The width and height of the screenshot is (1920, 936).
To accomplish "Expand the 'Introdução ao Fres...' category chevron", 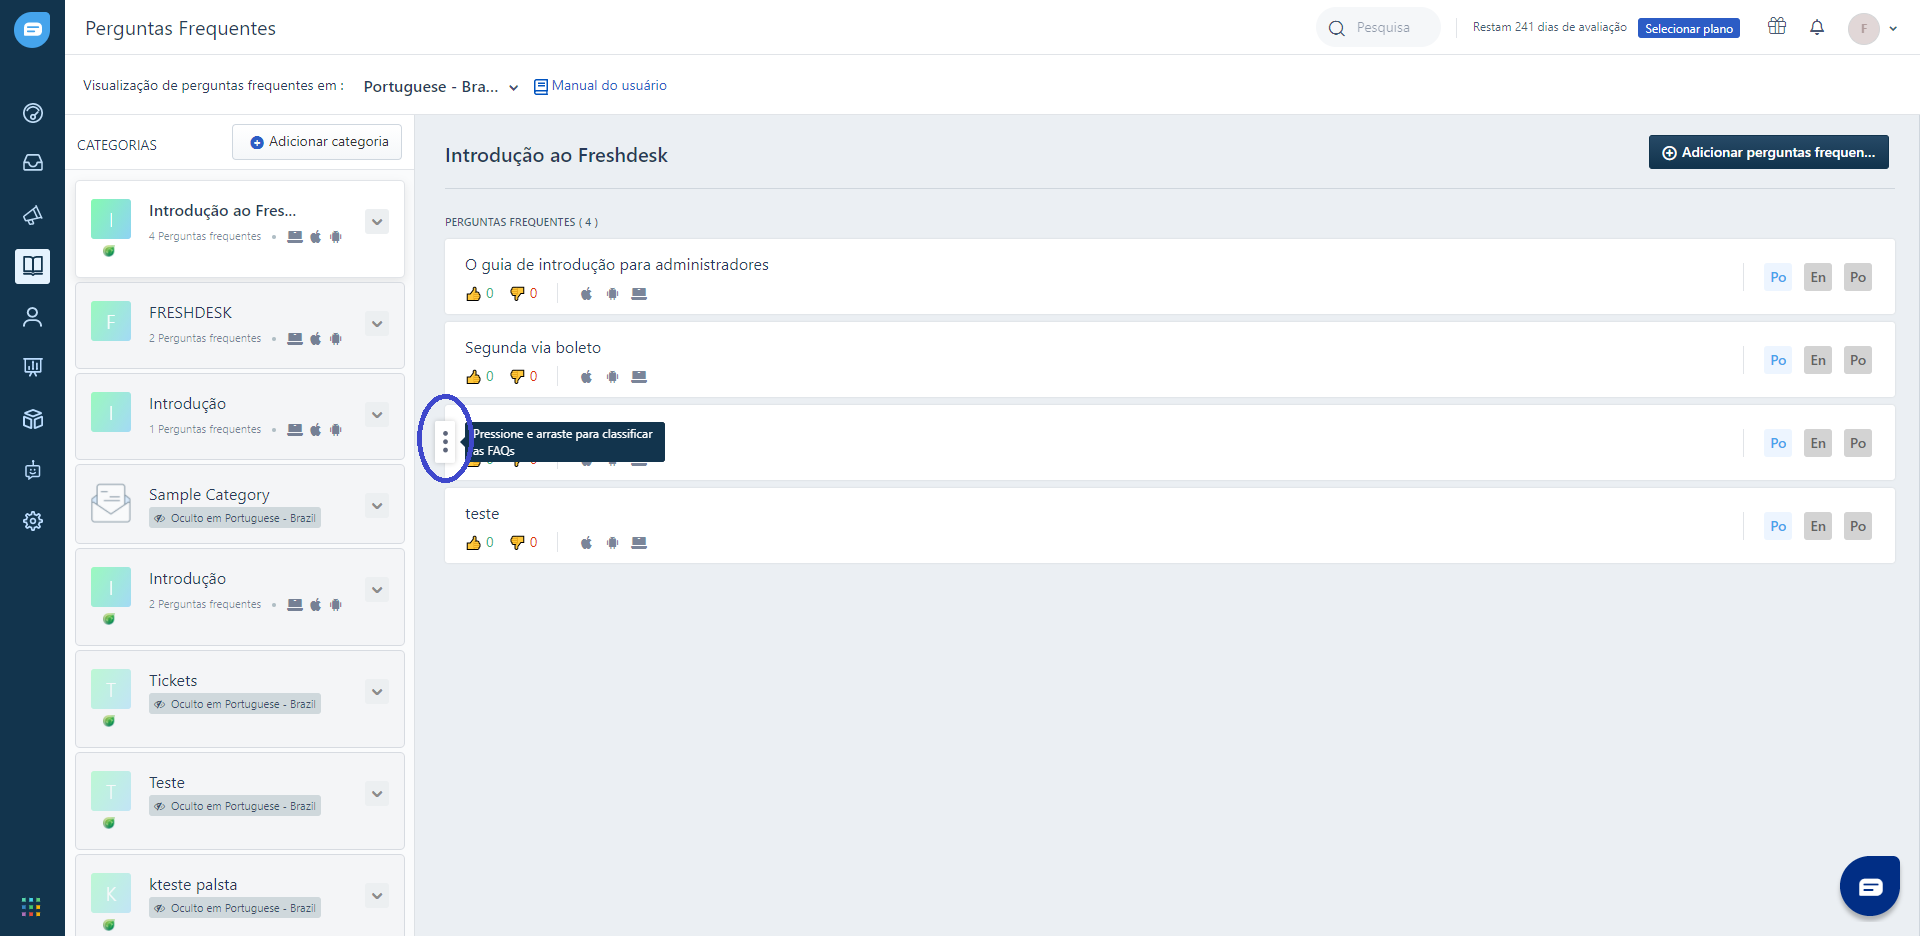I will tap(377, 222).
